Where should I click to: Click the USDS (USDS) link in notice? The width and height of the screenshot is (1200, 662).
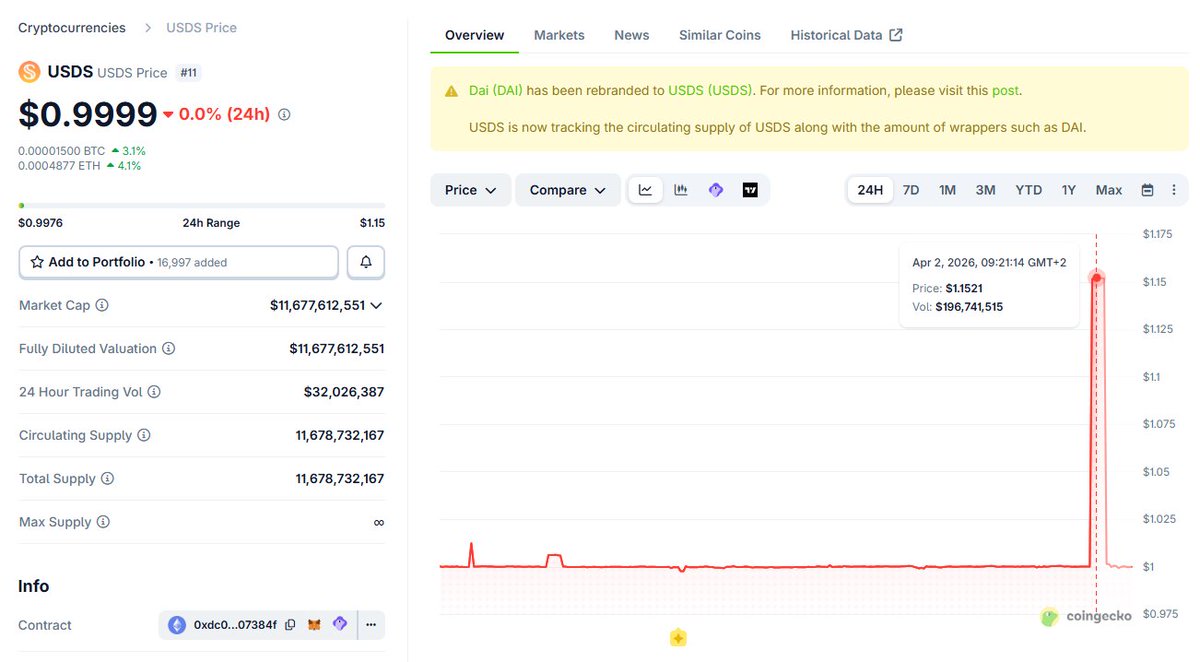pos(710,91)
